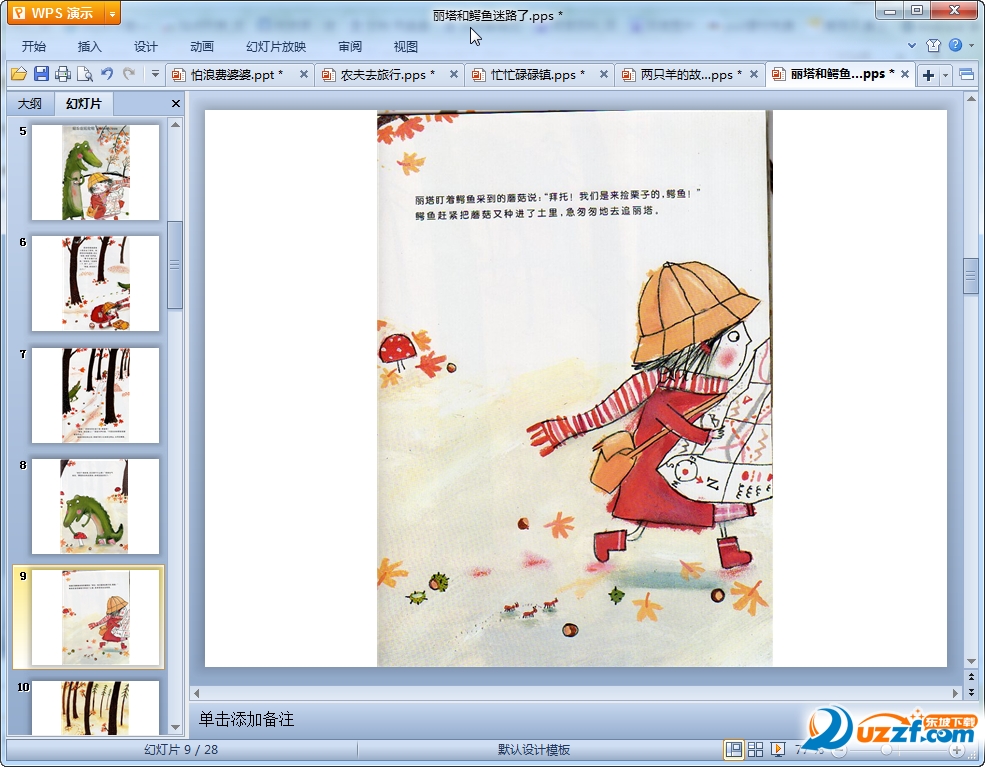985x767 pixels.
Task: Select slide 10 thumbnail
Action: [x=95, y=707]
